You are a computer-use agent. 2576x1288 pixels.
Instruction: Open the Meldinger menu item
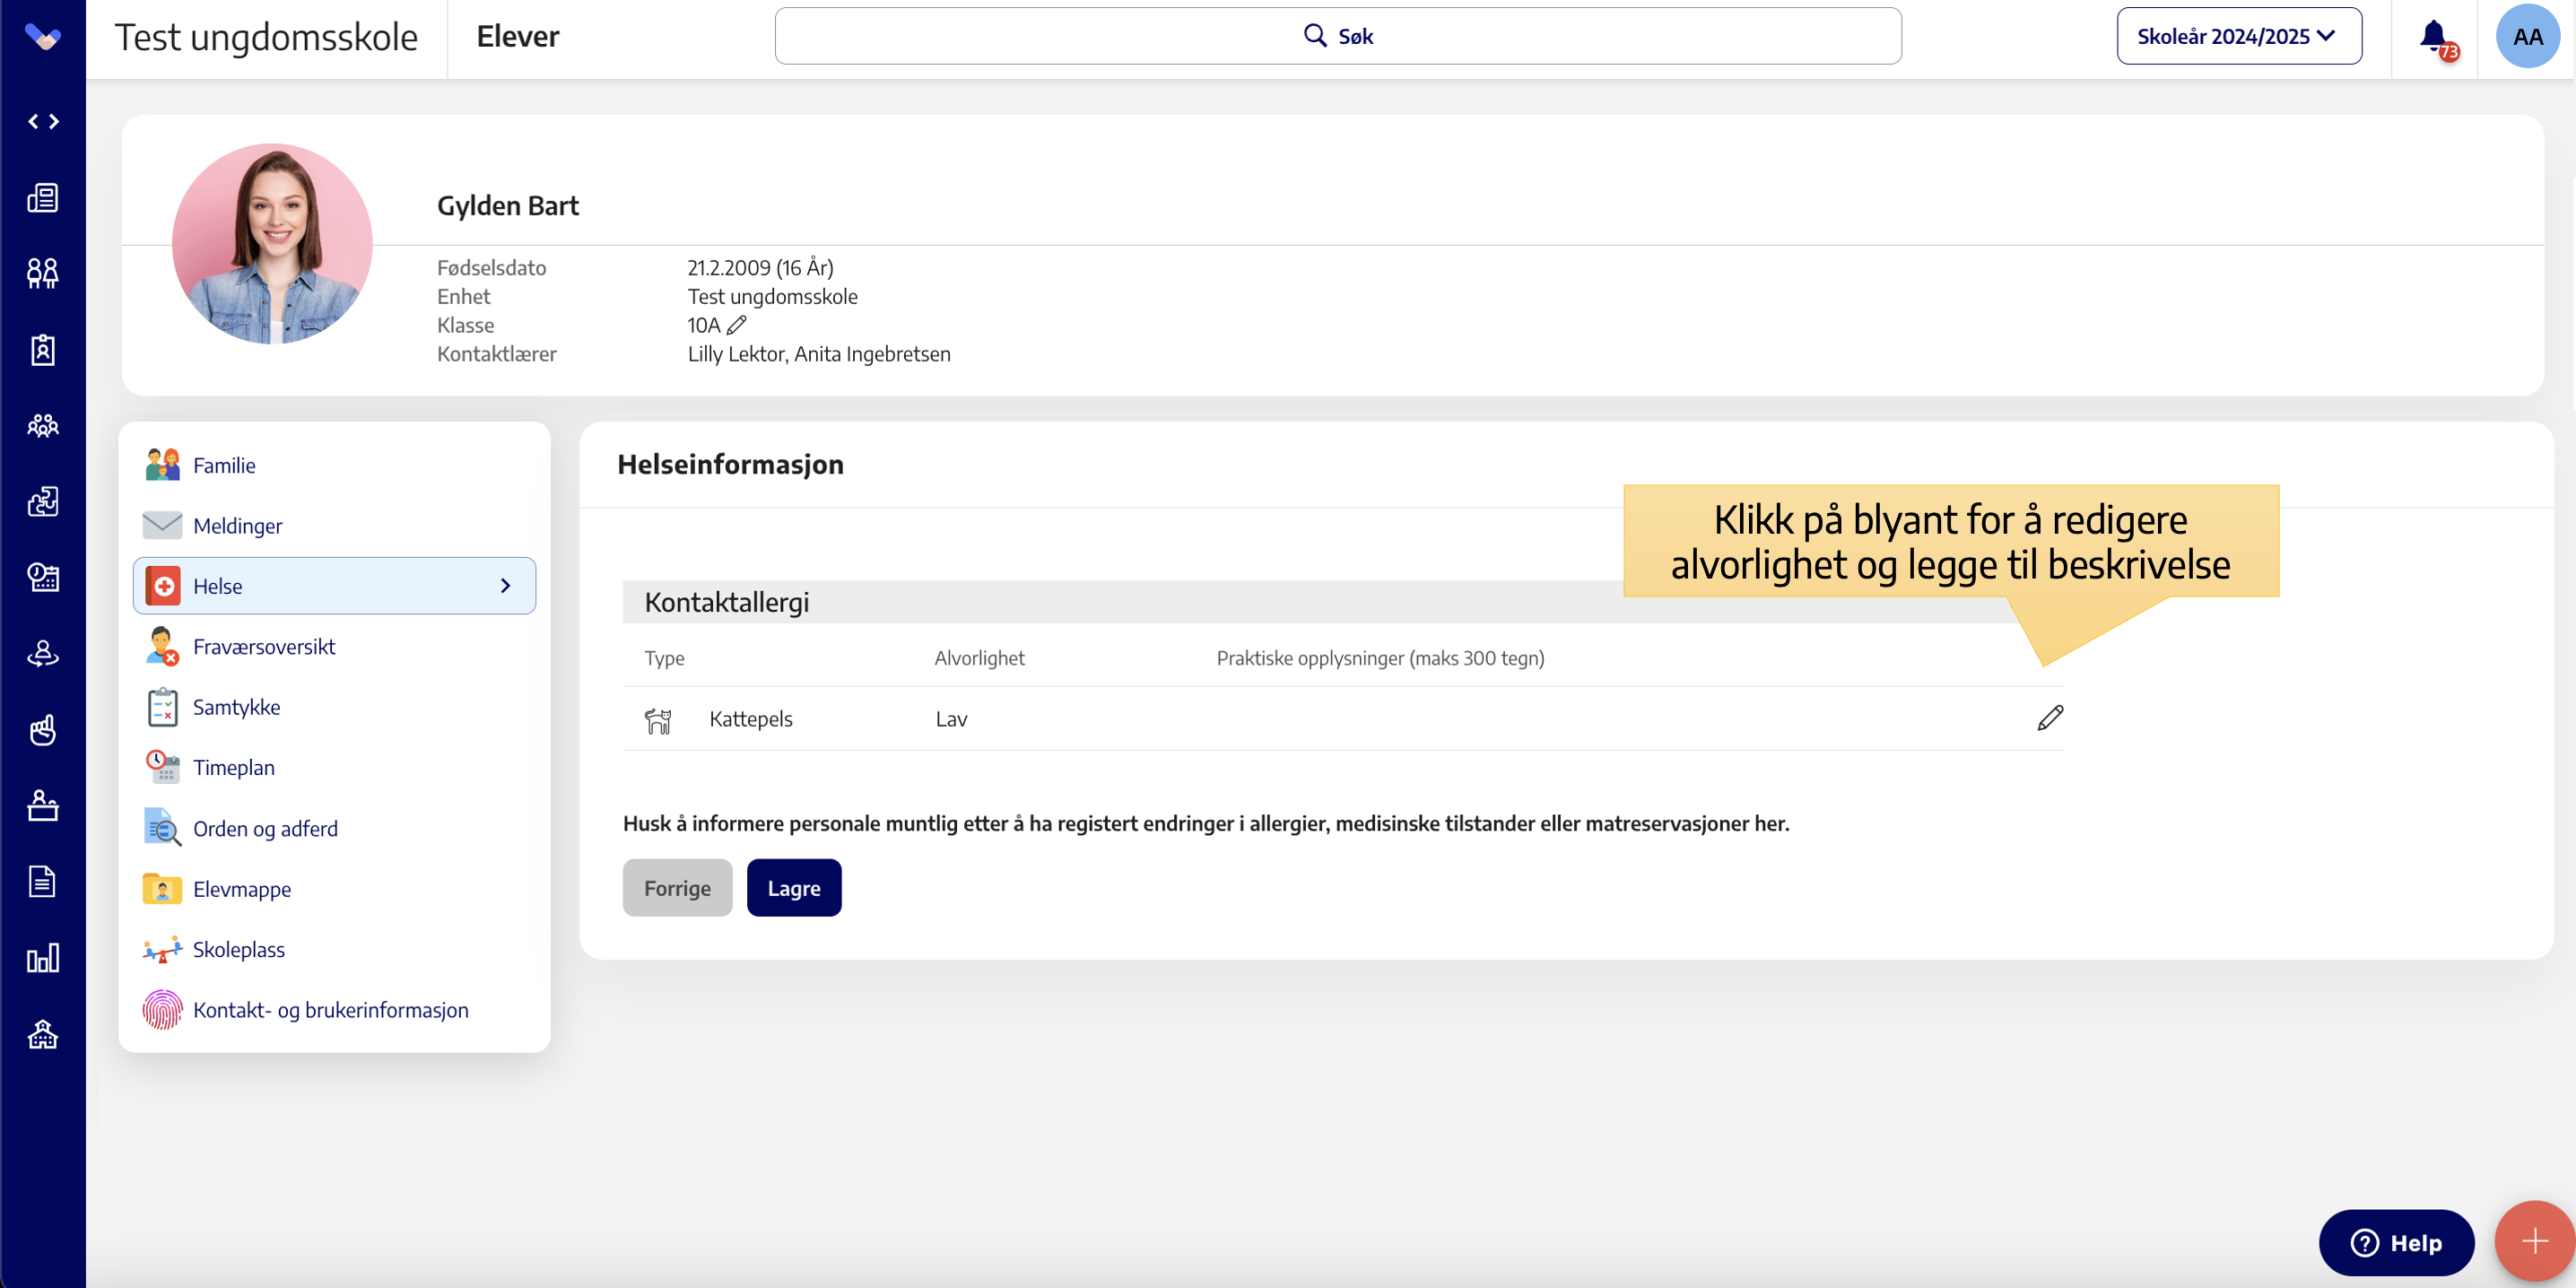334,526
